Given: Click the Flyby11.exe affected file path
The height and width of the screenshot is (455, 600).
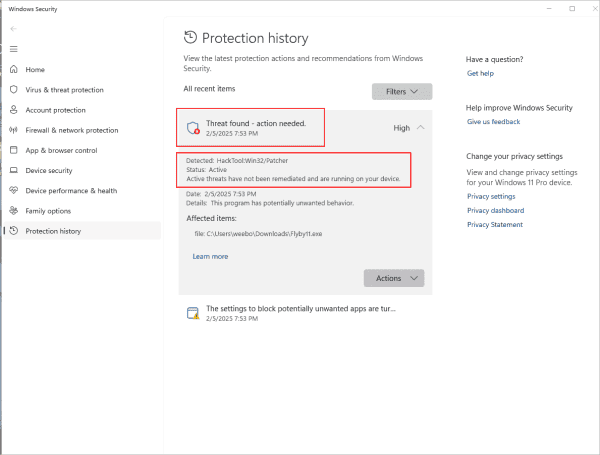Looking at the screenshot, I should coord(258,233).
